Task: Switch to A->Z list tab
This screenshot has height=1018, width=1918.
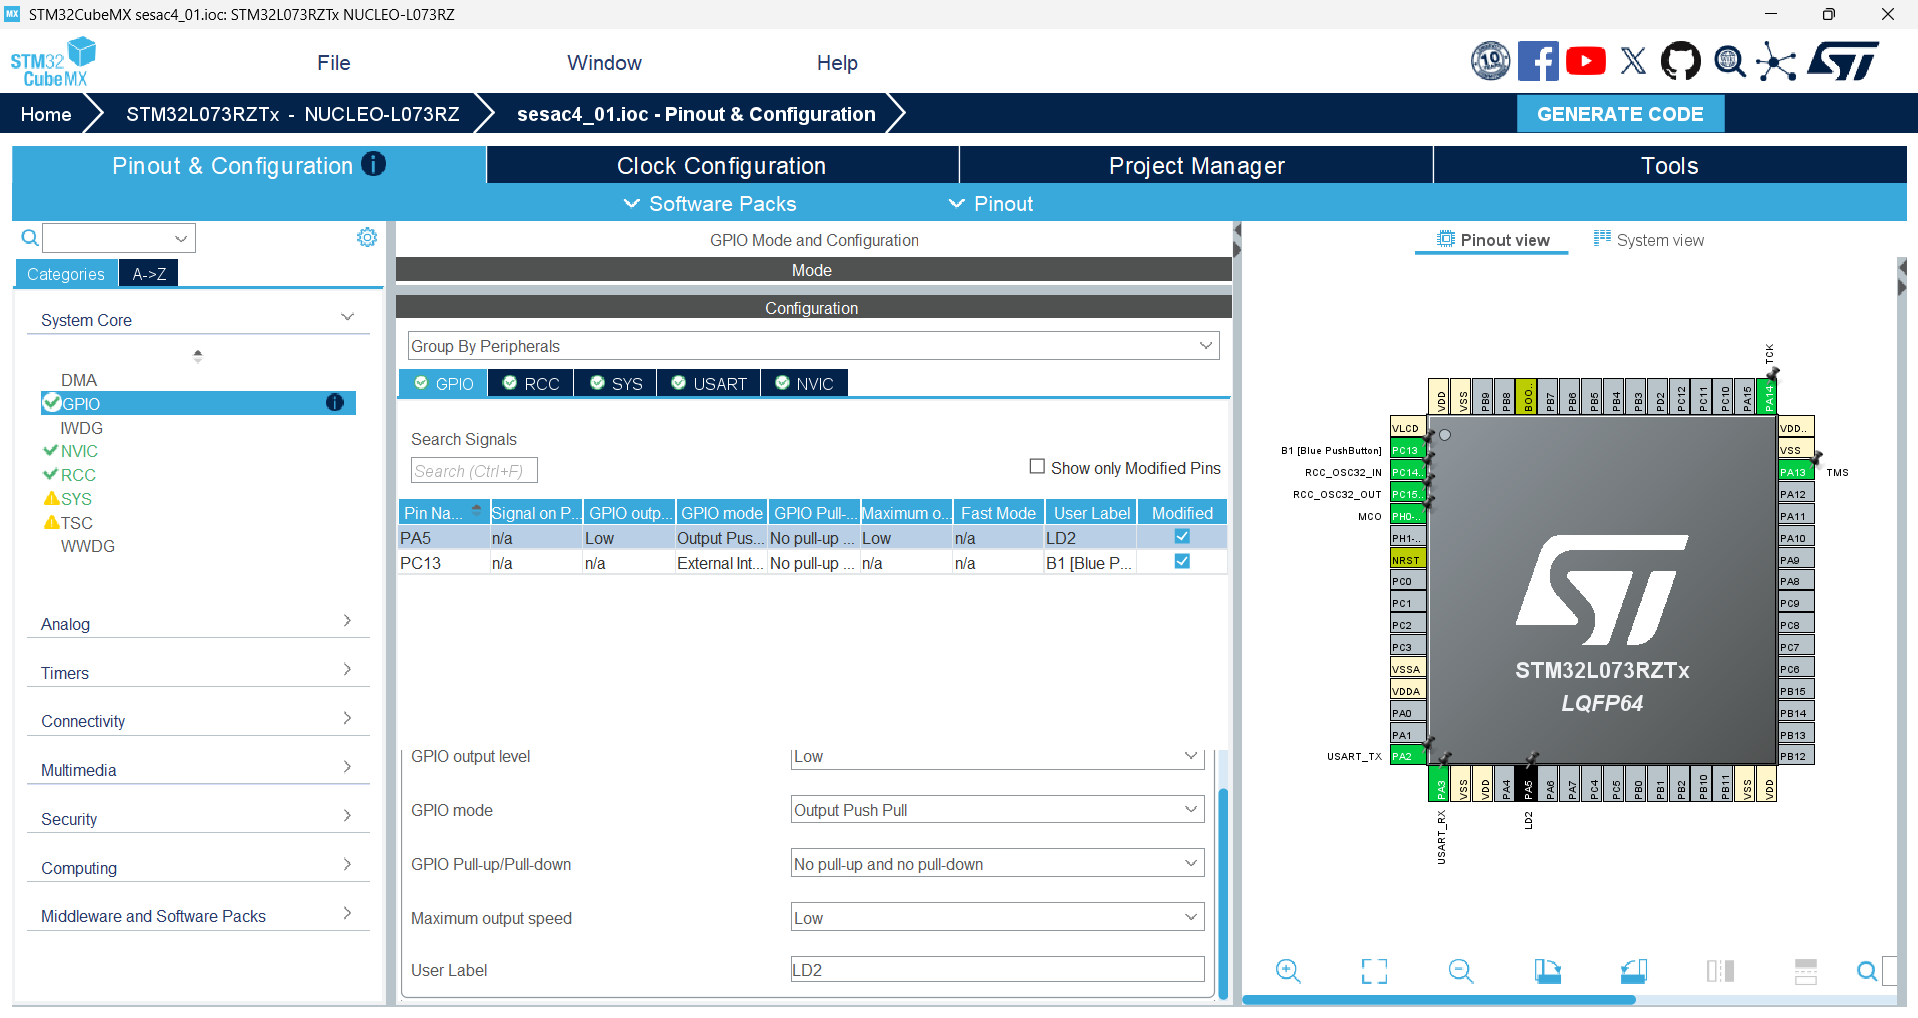Action: click(149, 273)
